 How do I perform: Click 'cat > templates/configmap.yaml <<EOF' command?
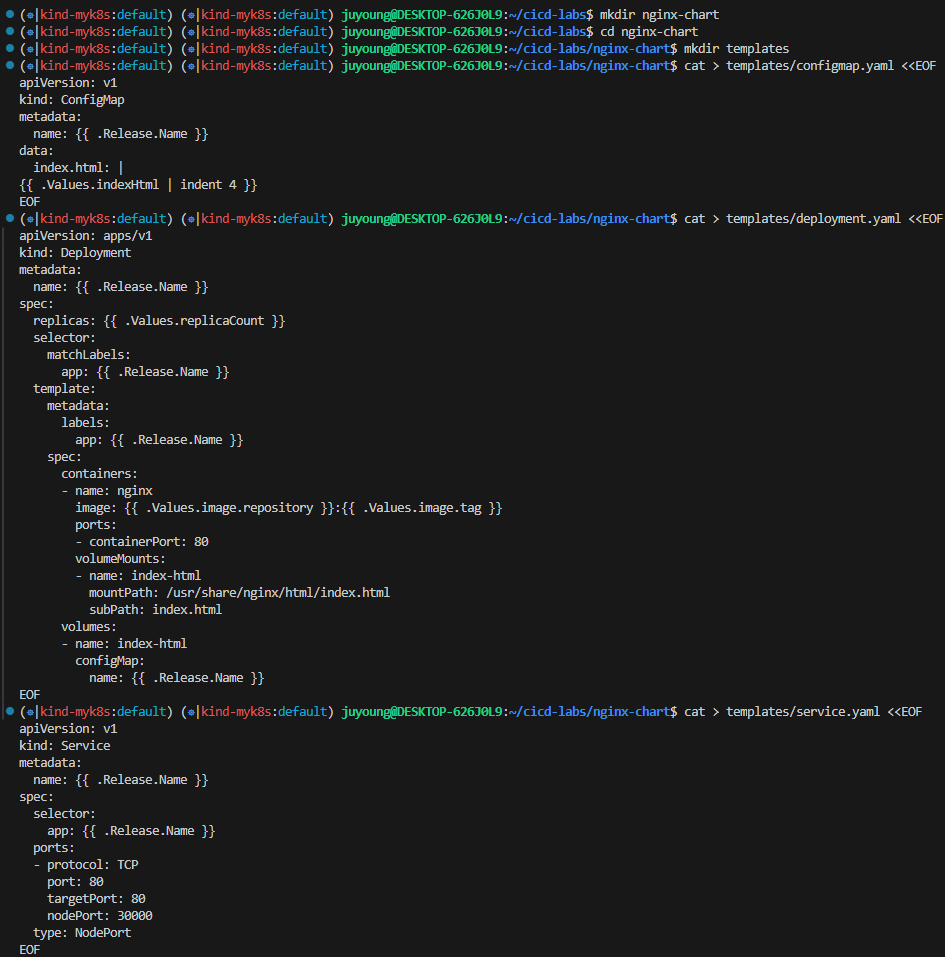tap(810, 66)
